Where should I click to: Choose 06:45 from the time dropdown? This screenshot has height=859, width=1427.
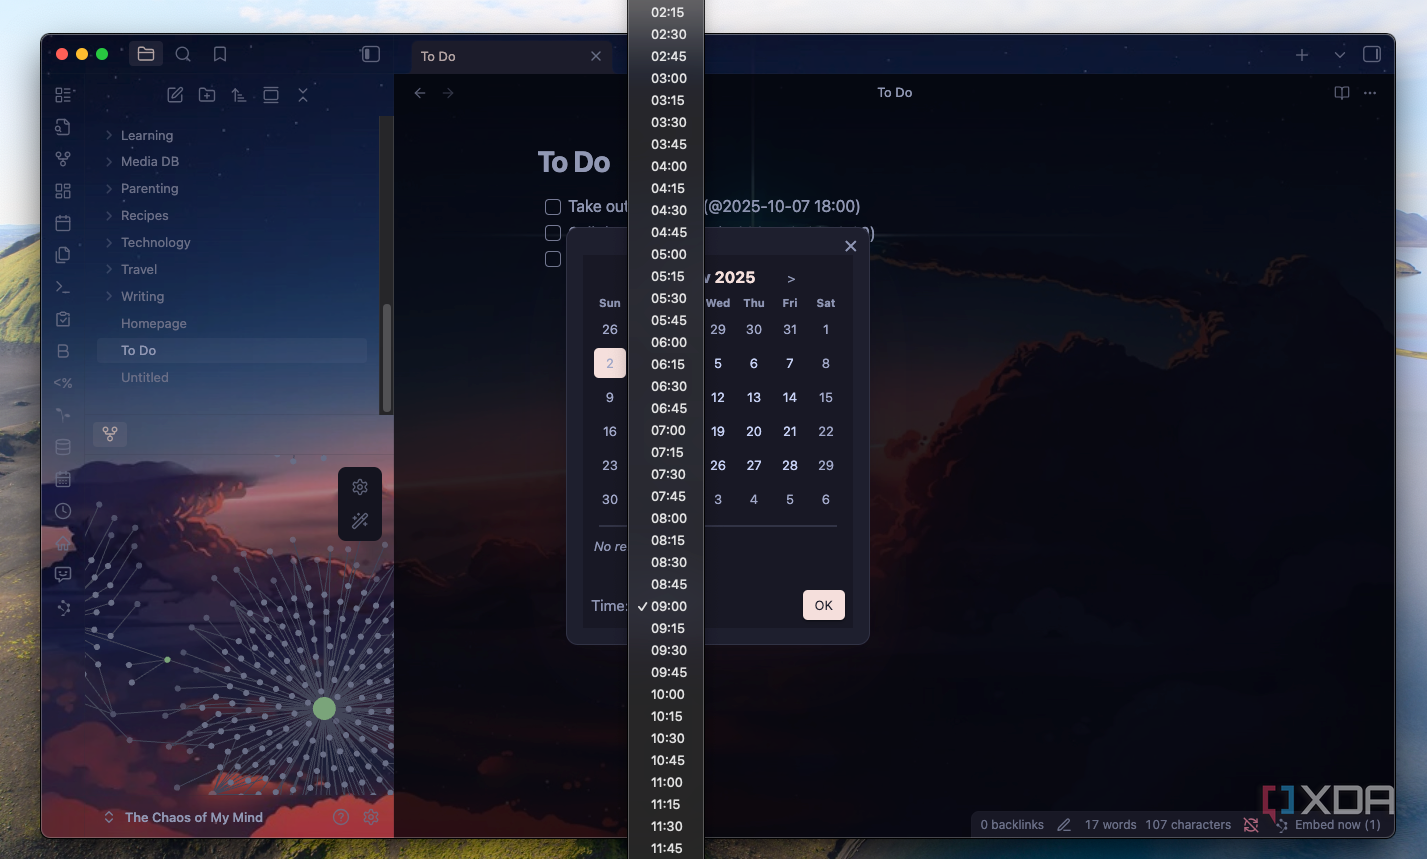click(666, 408)
